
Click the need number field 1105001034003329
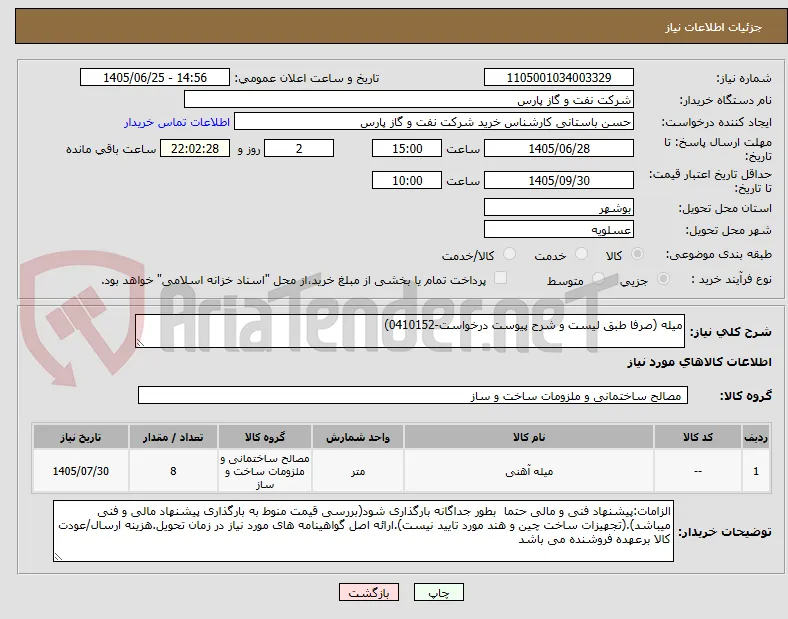click(x=558, y=77)
